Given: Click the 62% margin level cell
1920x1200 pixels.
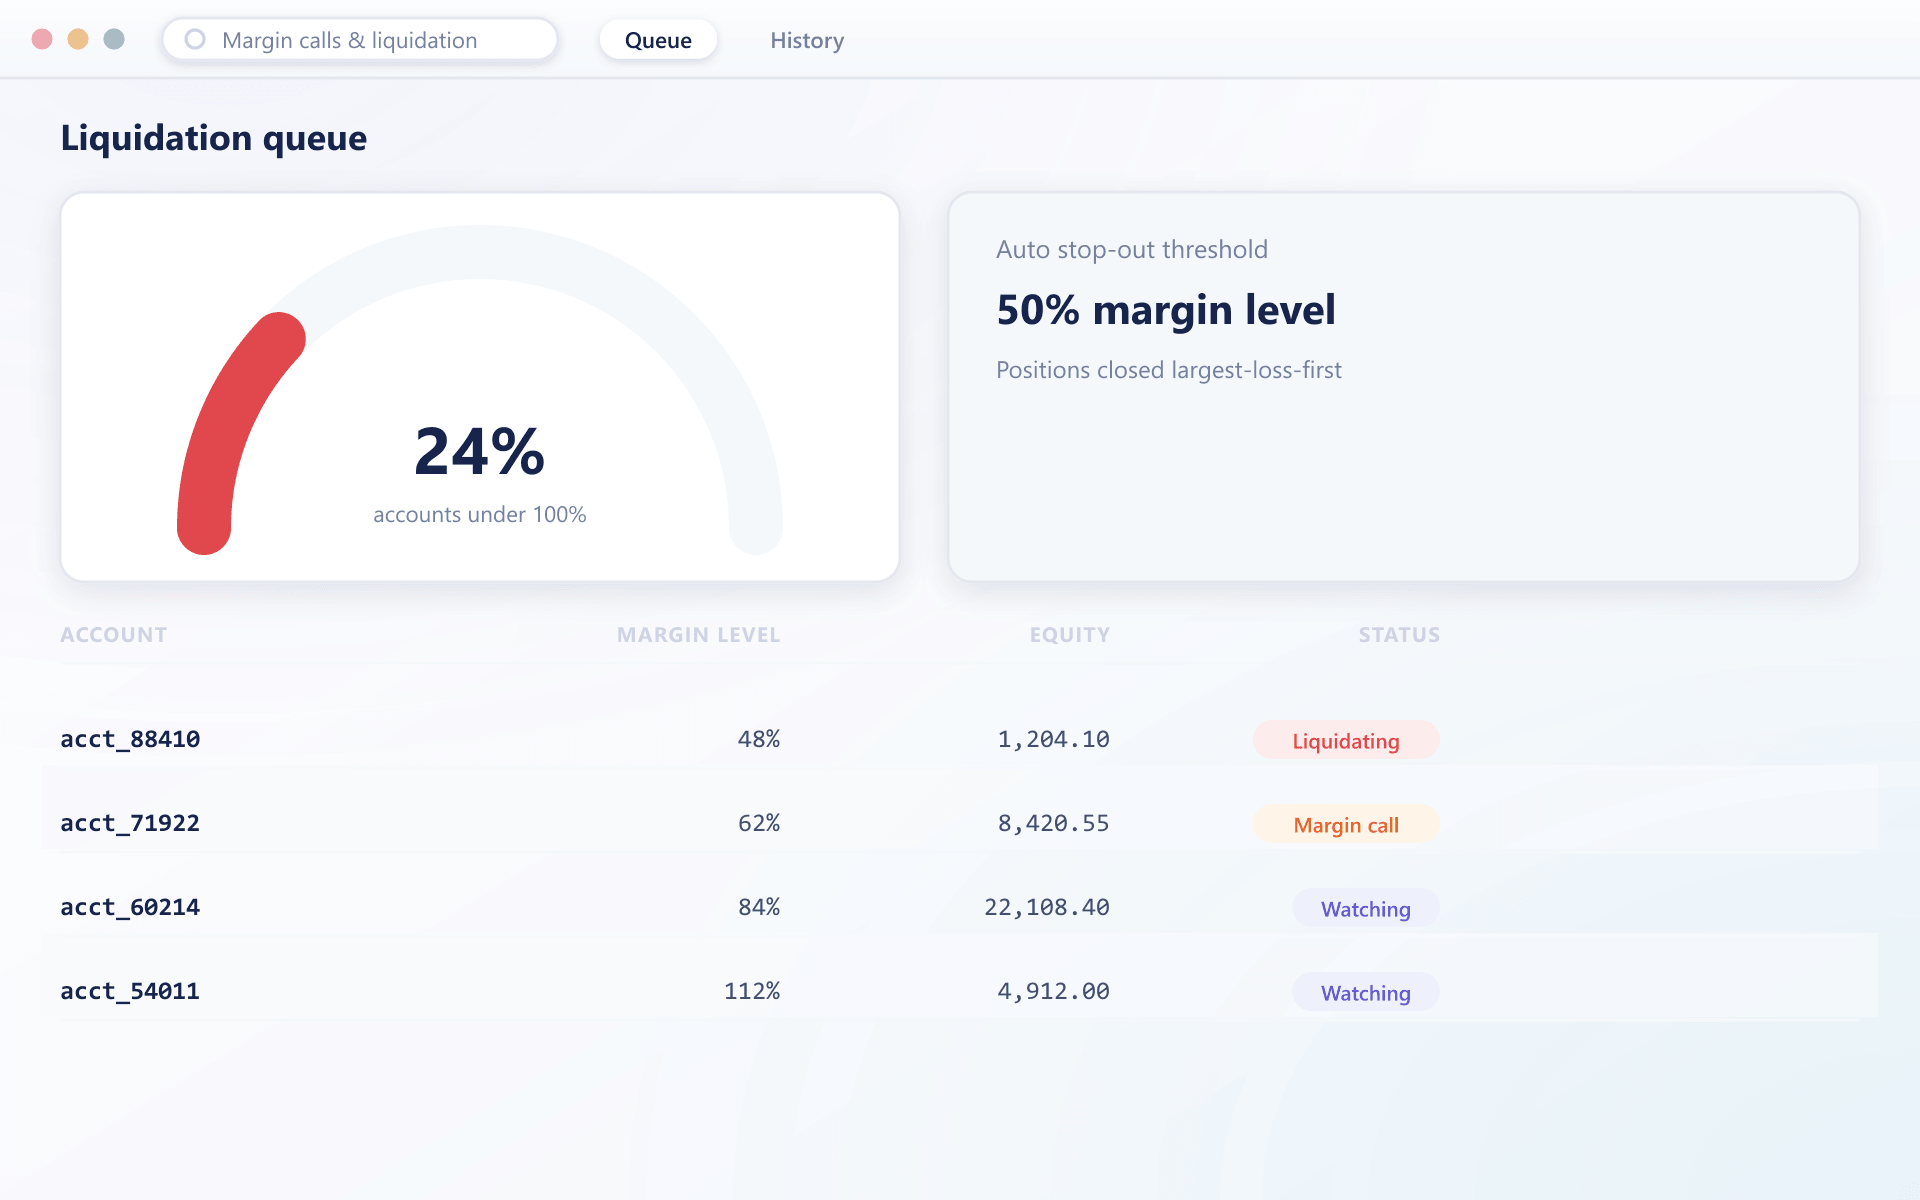Looking at the screenshot, I should (759, 823).
